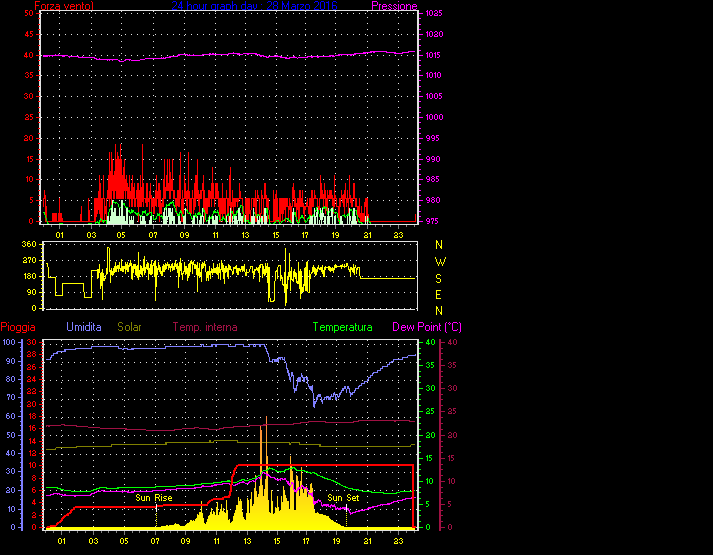Click the 270 wind direction axis value
The image size is (713, 555).
coord(29,260)
